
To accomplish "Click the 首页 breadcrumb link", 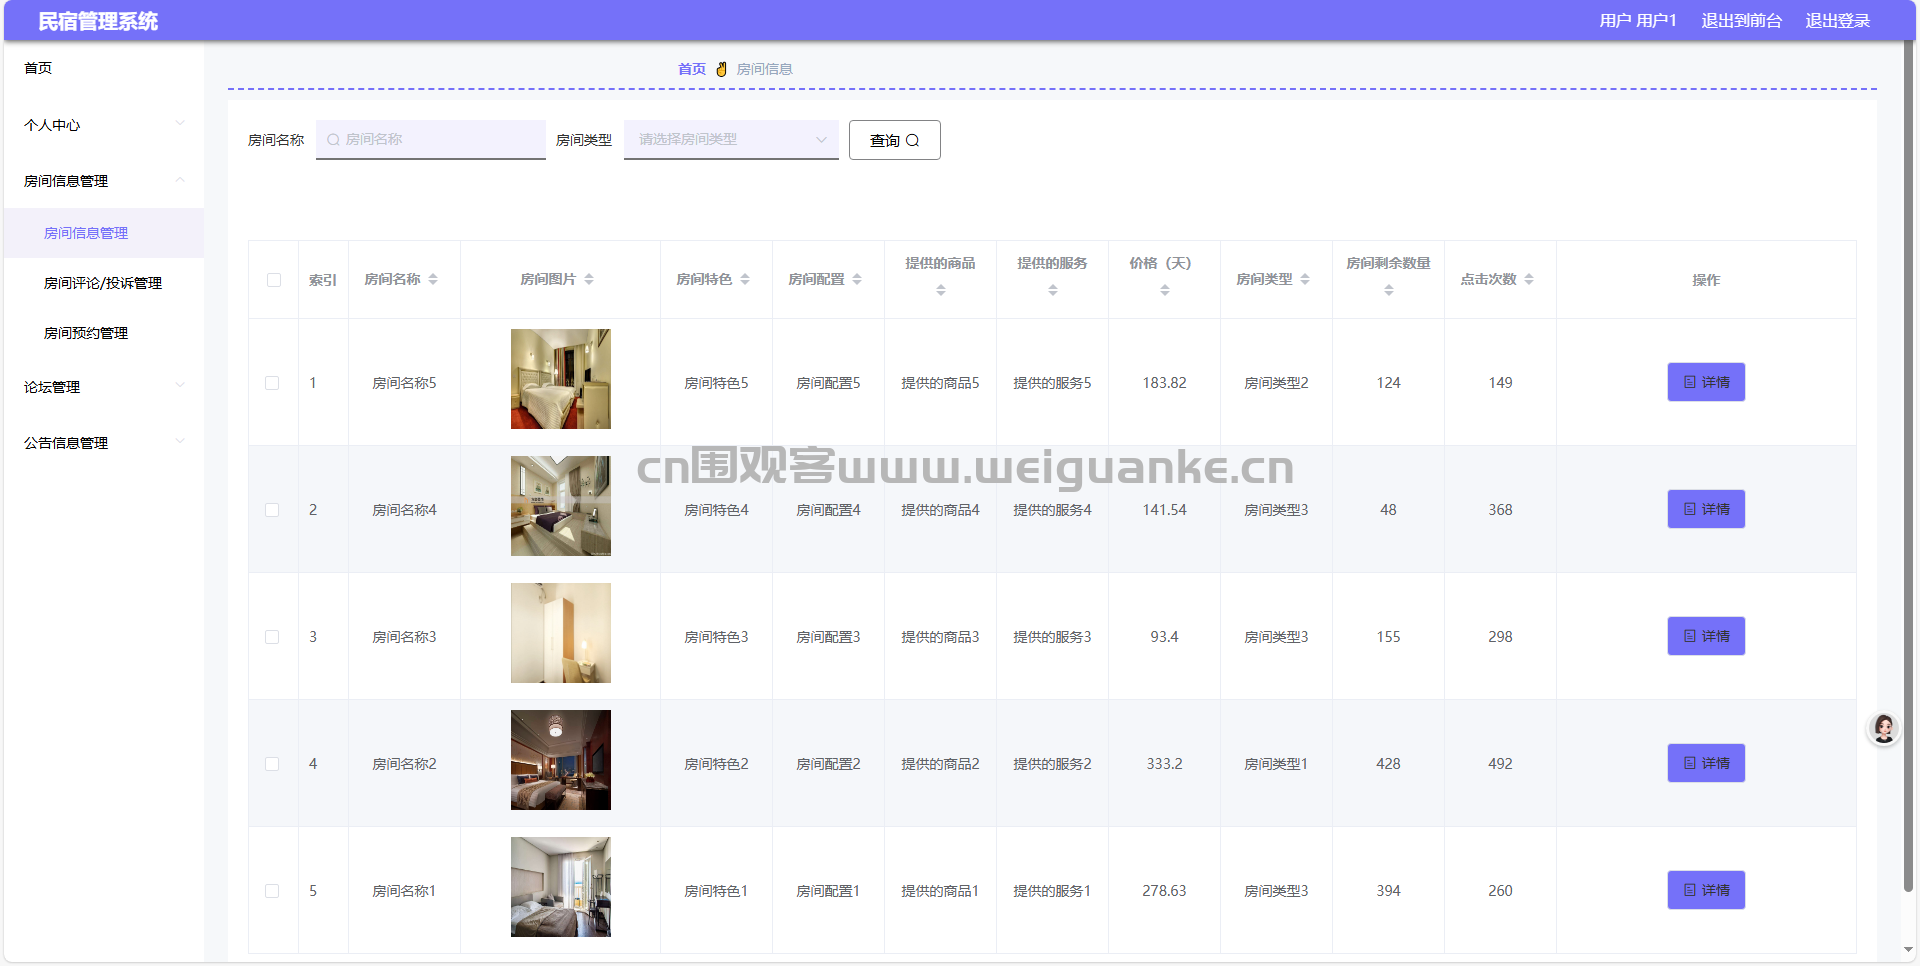I will 691,69.
